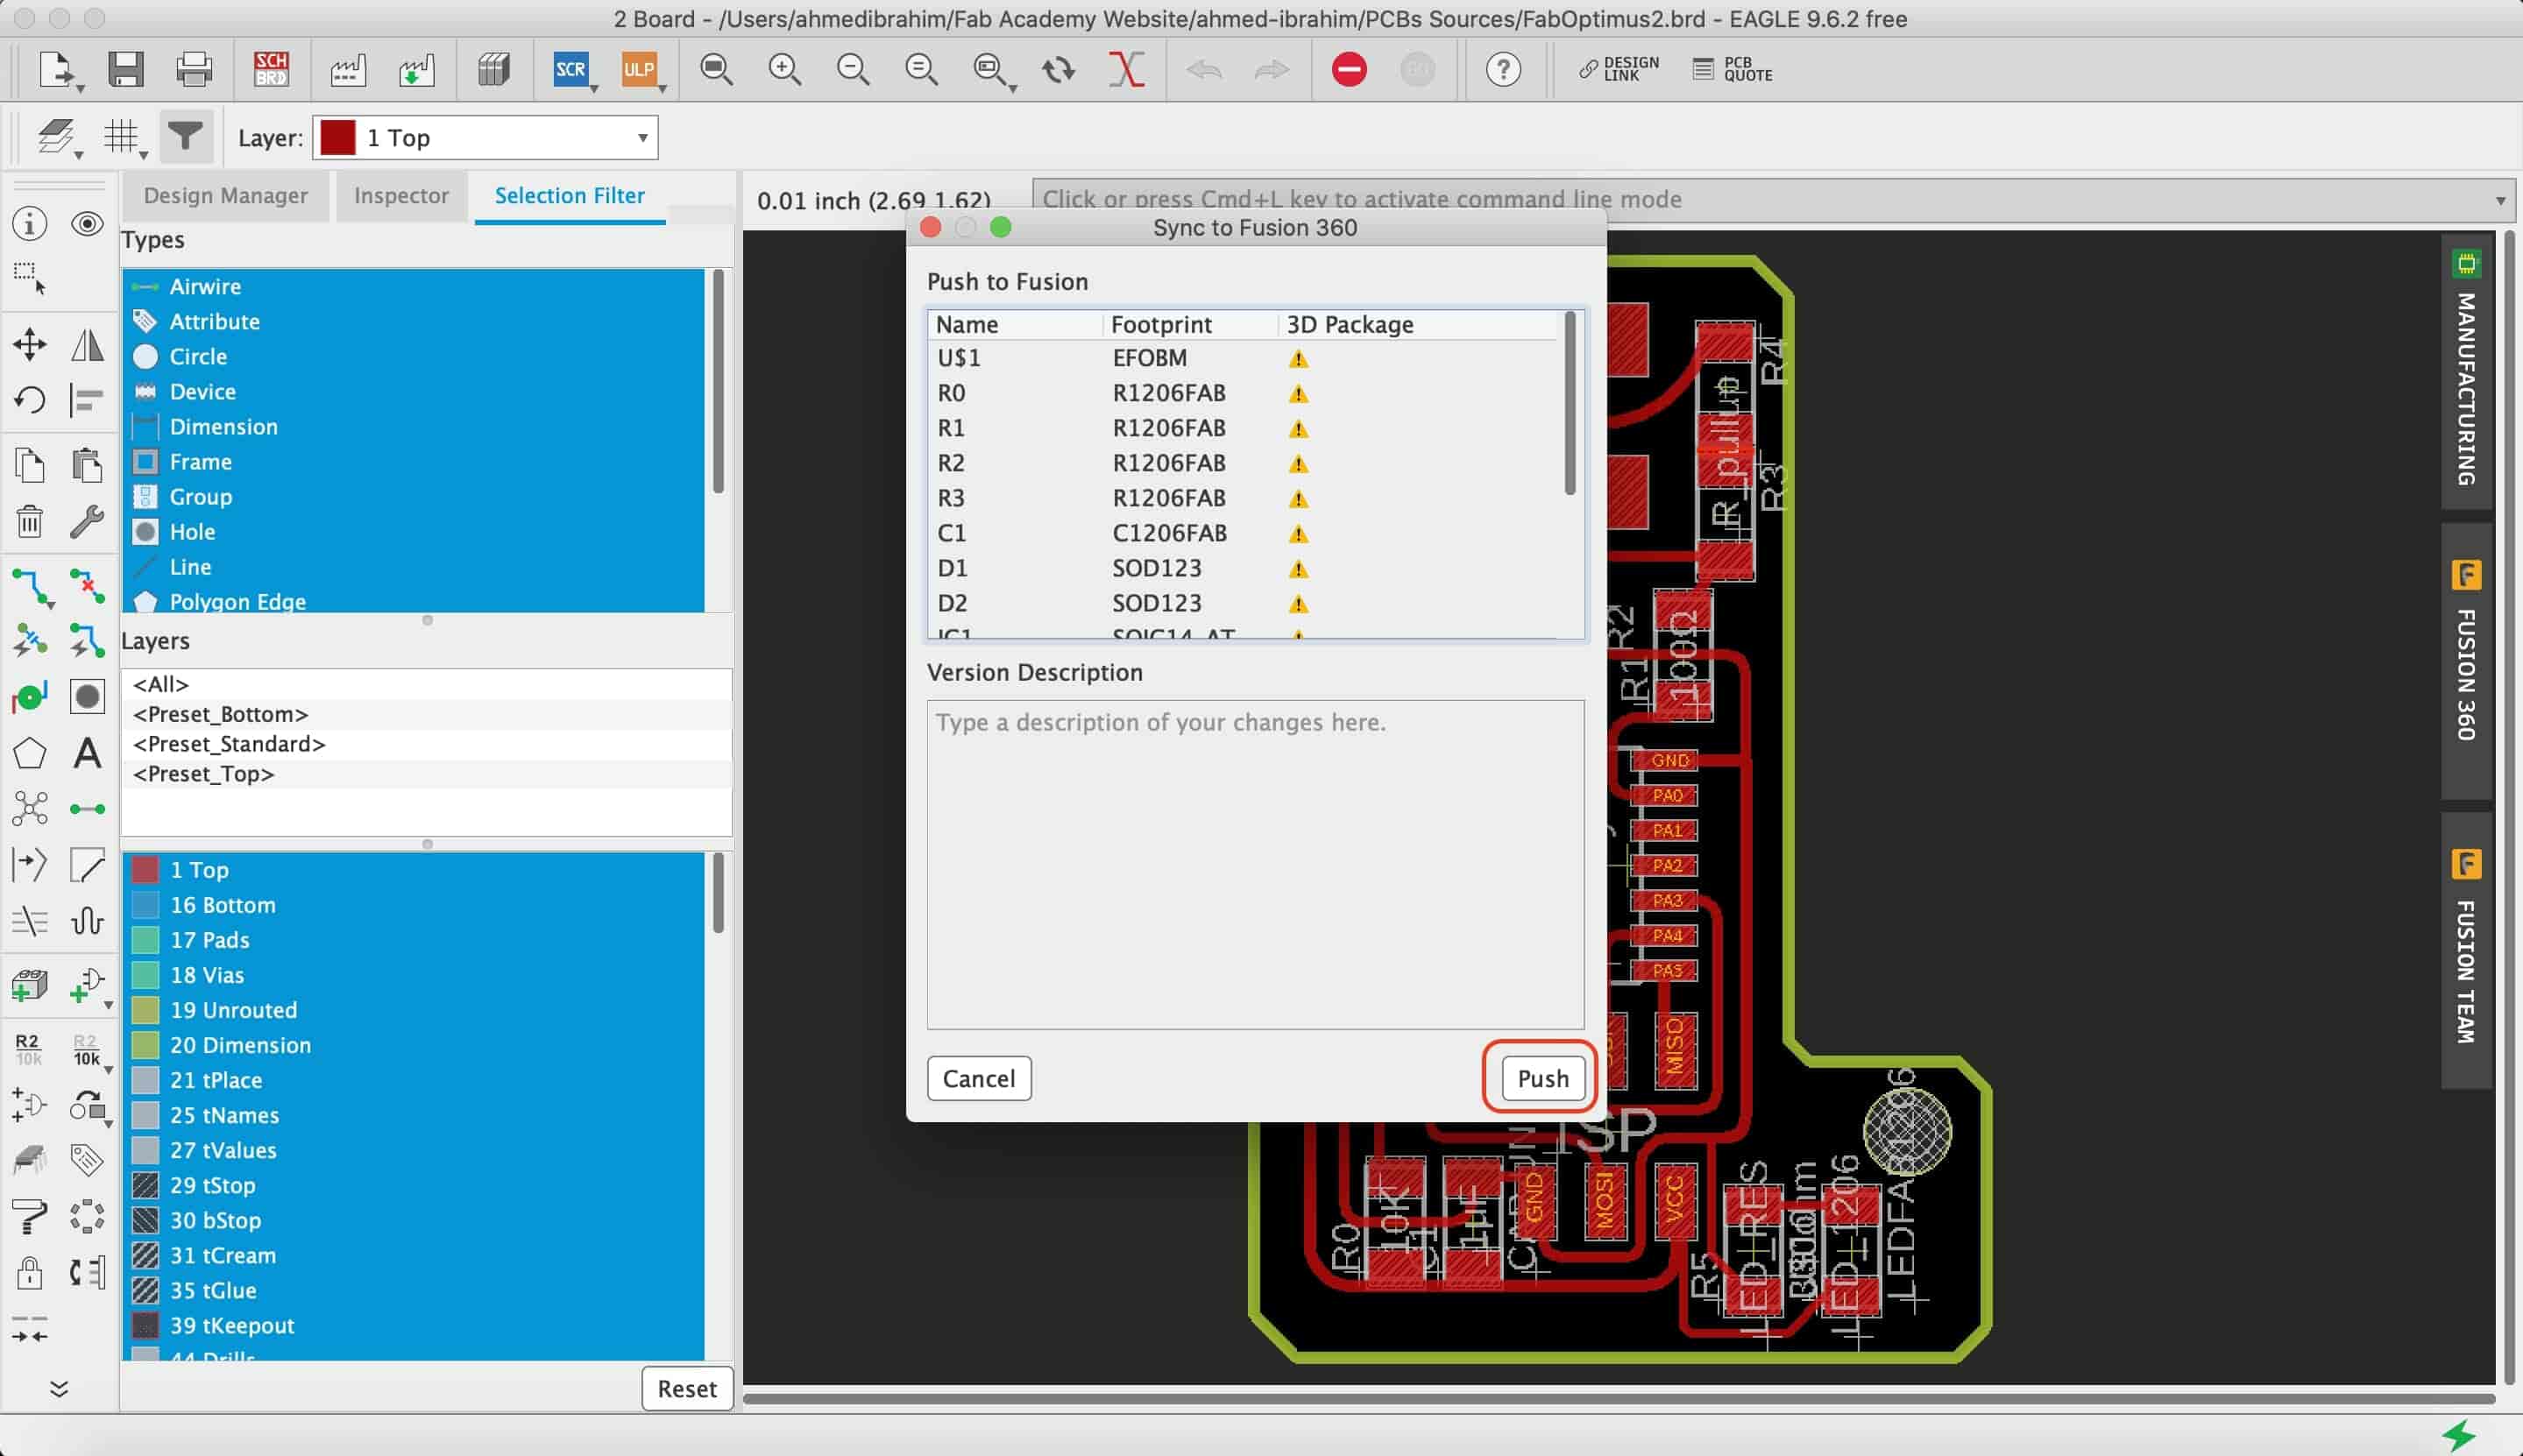
Task: Select the ULP user language program icon
Action: (x=641, y=67)
